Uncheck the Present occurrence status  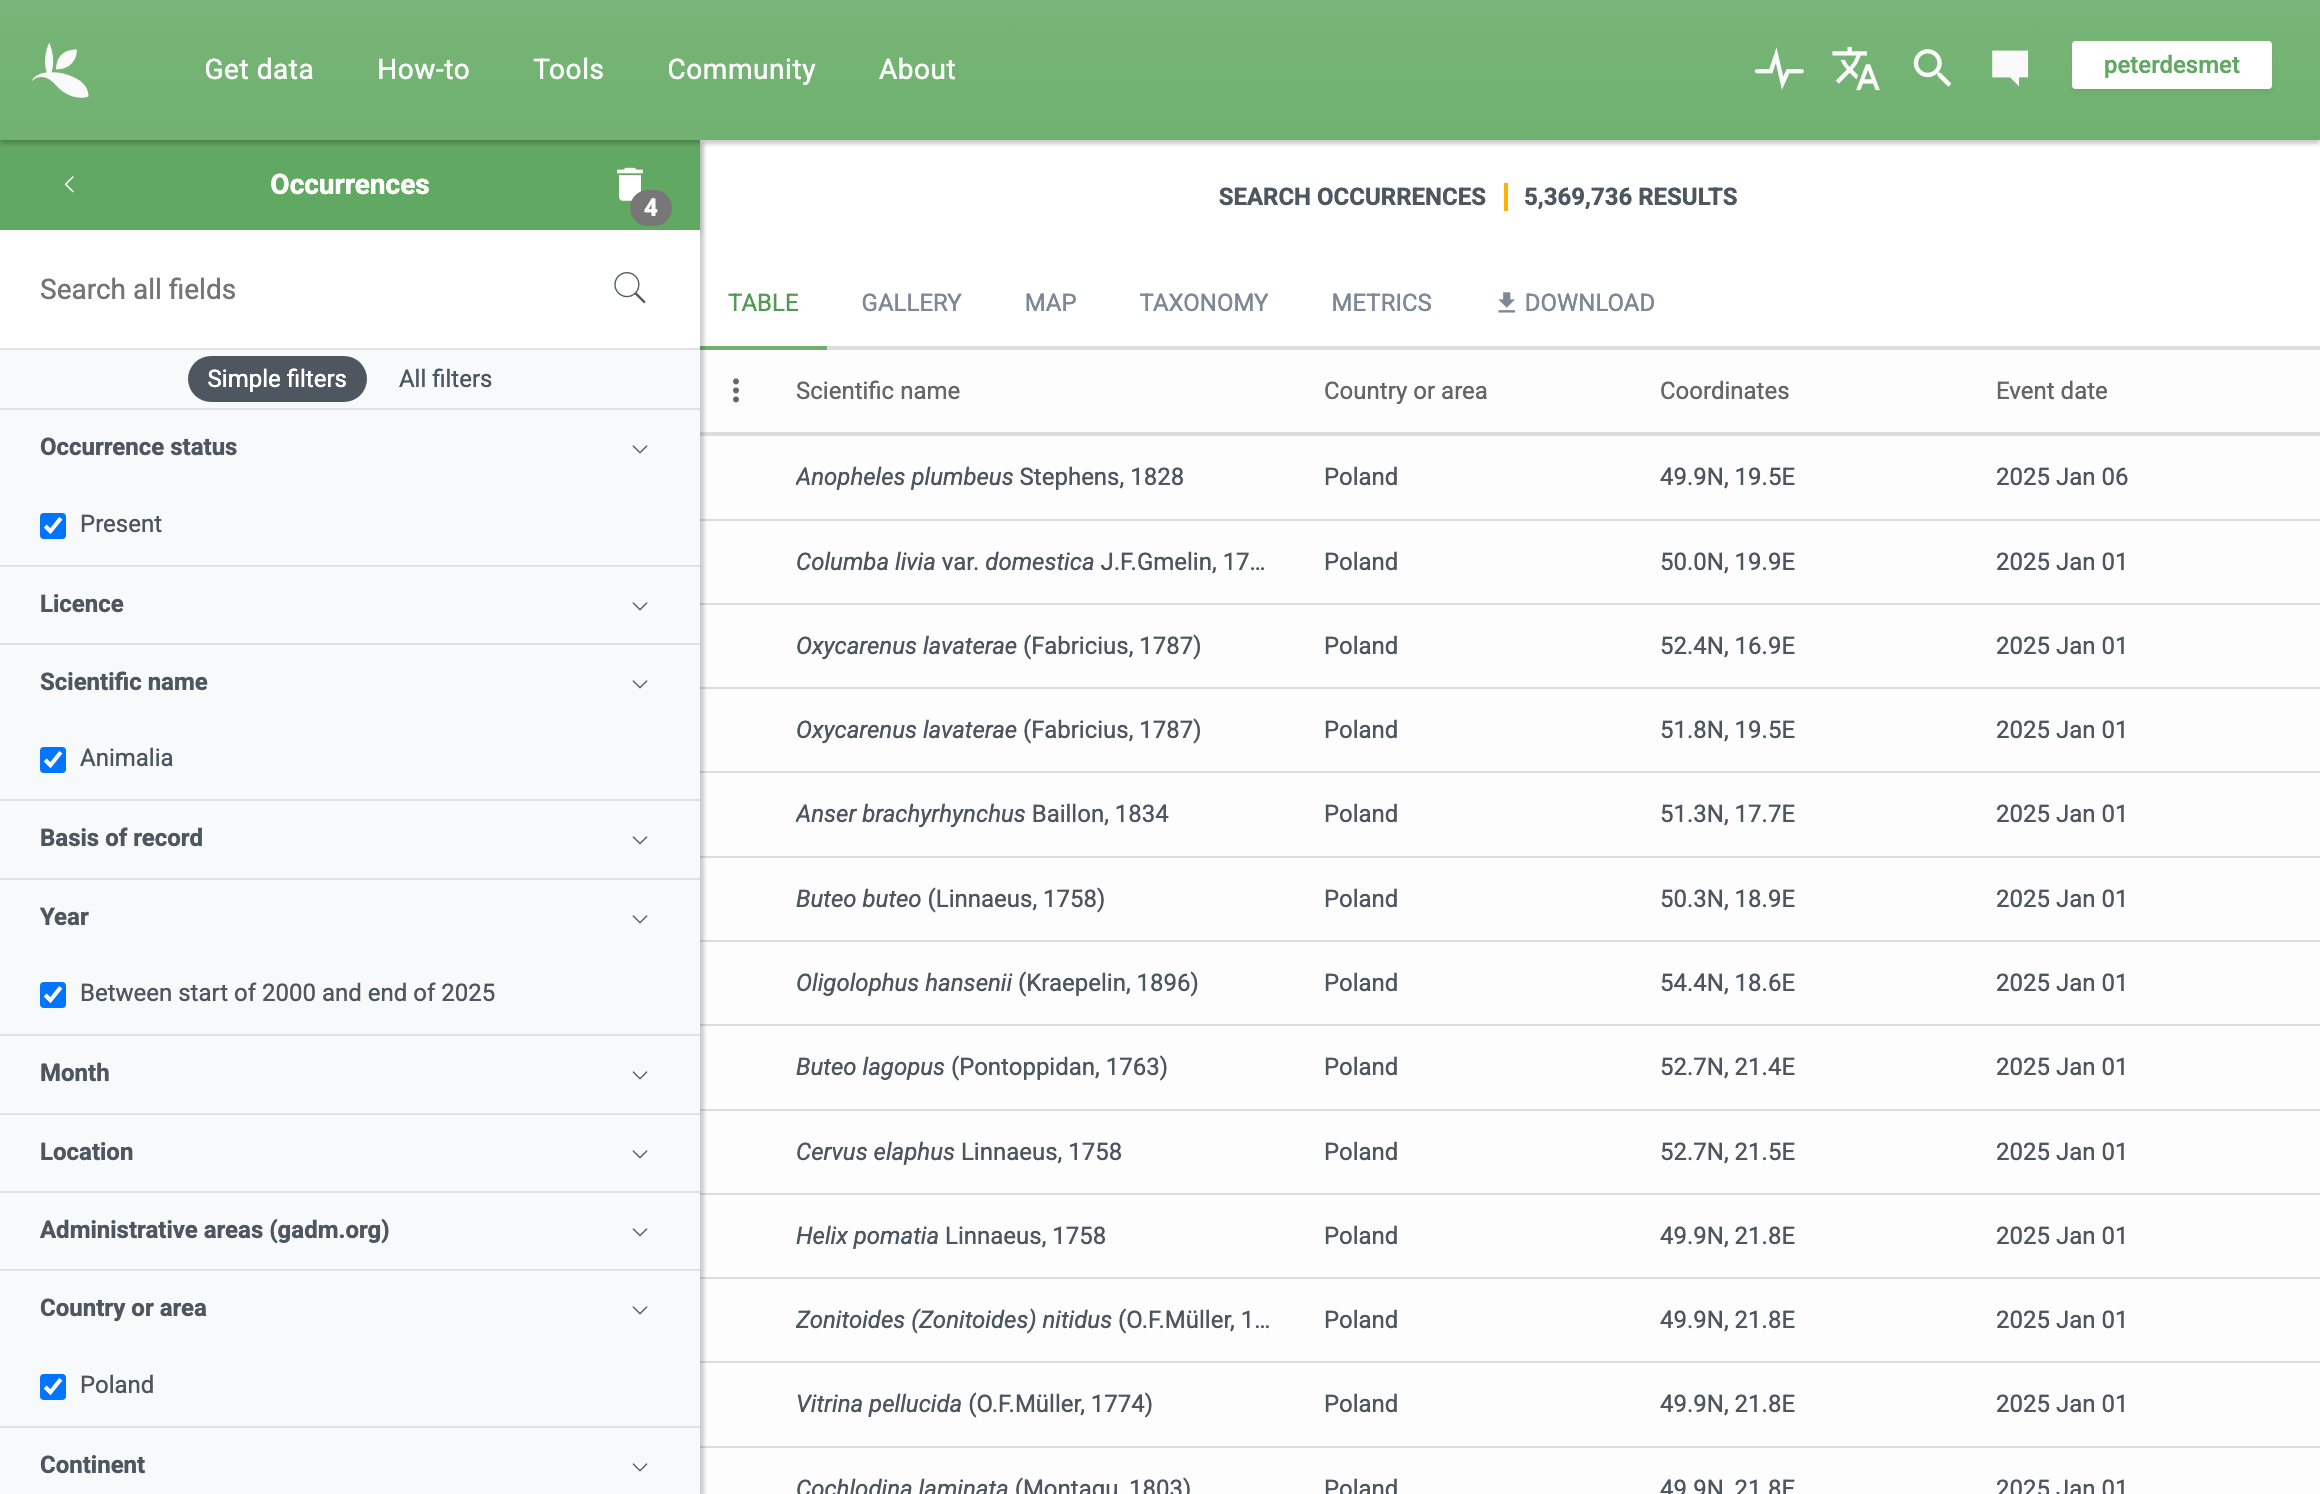53,525
